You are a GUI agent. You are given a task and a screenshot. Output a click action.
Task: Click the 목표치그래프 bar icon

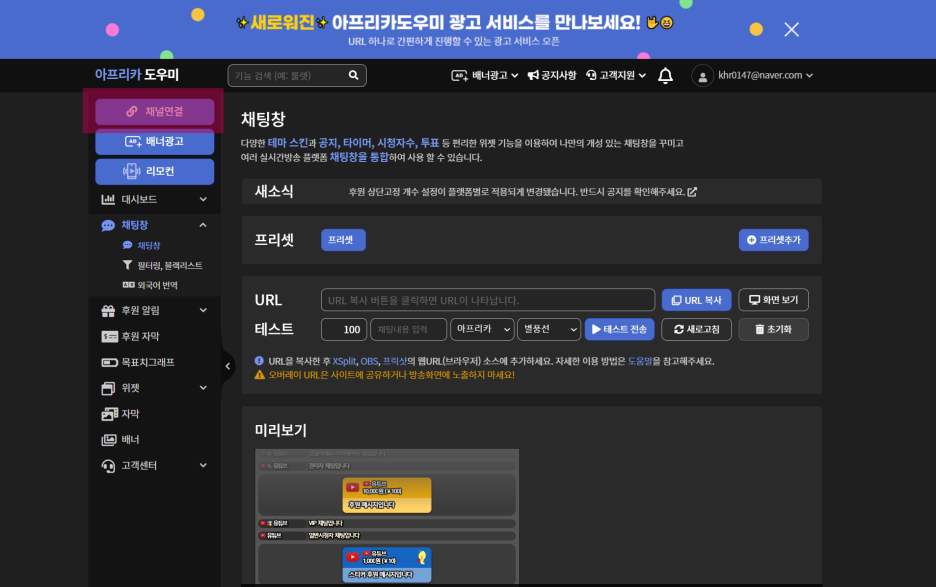(109, 362)
